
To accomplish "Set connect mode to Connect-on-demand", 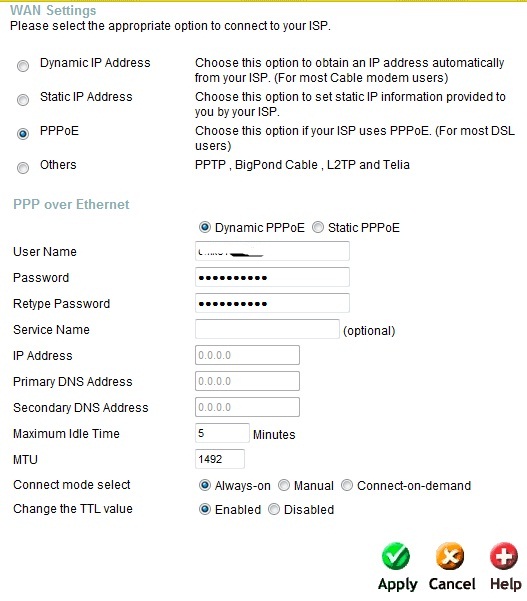I will click(x=347, y=485).
